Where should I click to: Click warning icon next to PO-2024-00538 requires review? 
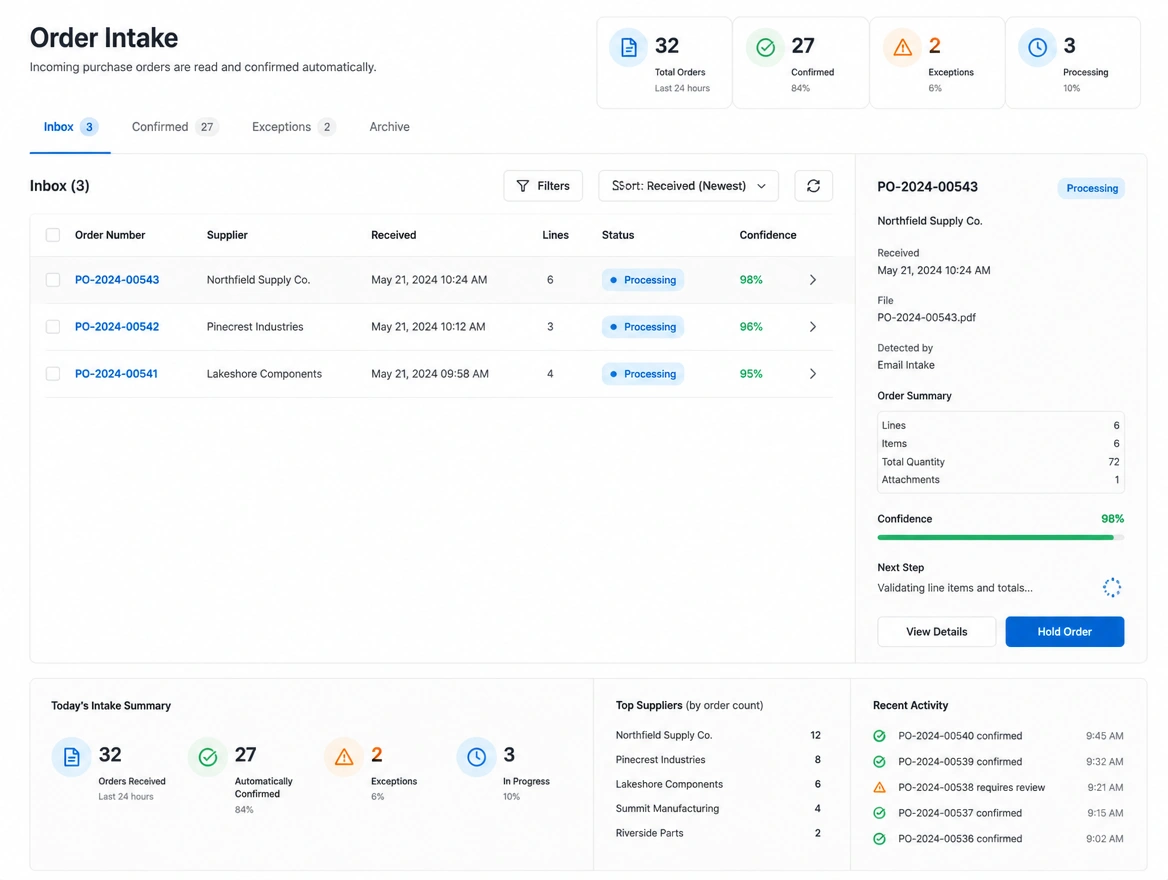879,787
